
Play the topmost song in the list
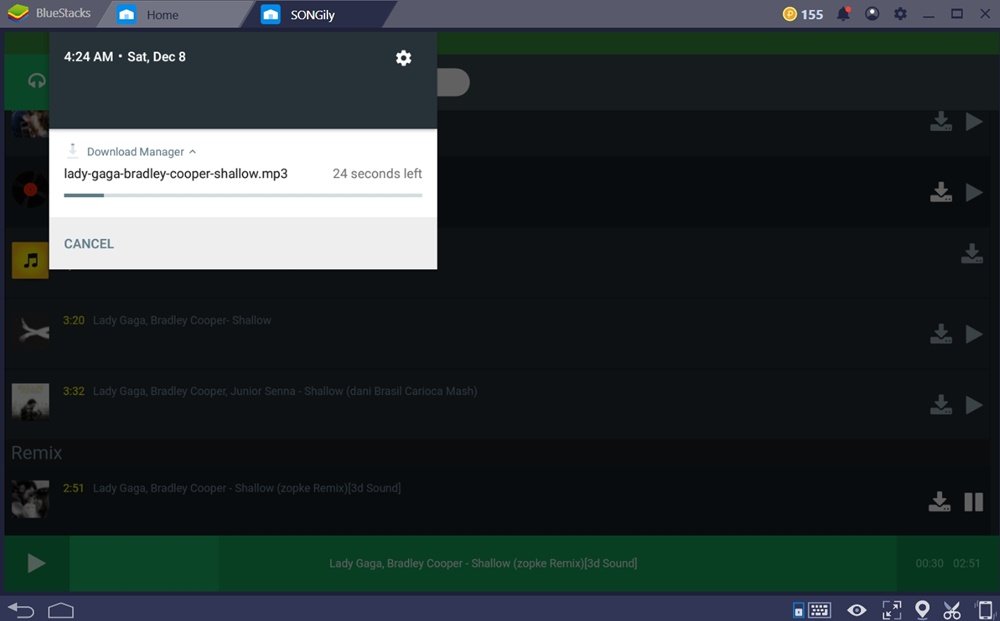[974, 121]
